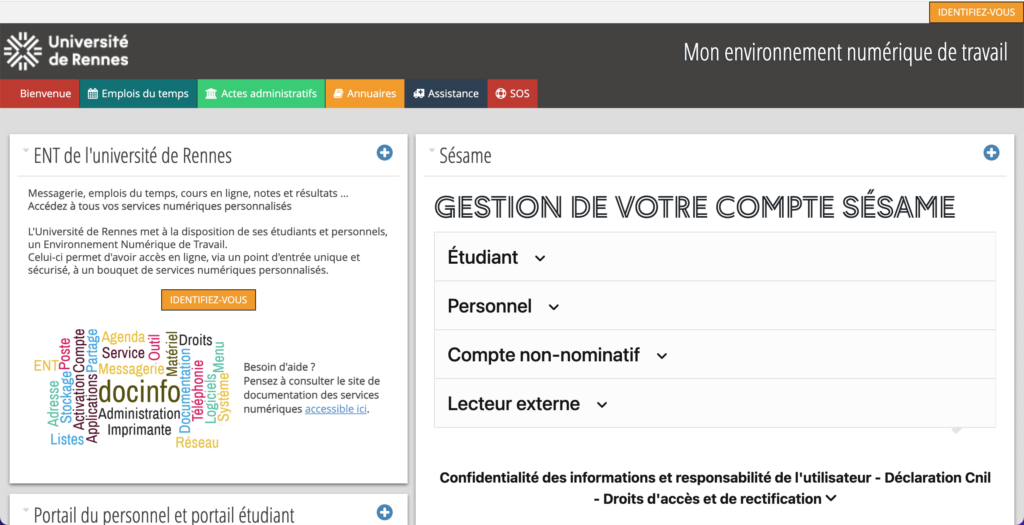Click the 'GESTION DE VOTRE COMPTE SÉSAME' heading
The height and width of the screenshot is (525, 1024).
point(695,206)
